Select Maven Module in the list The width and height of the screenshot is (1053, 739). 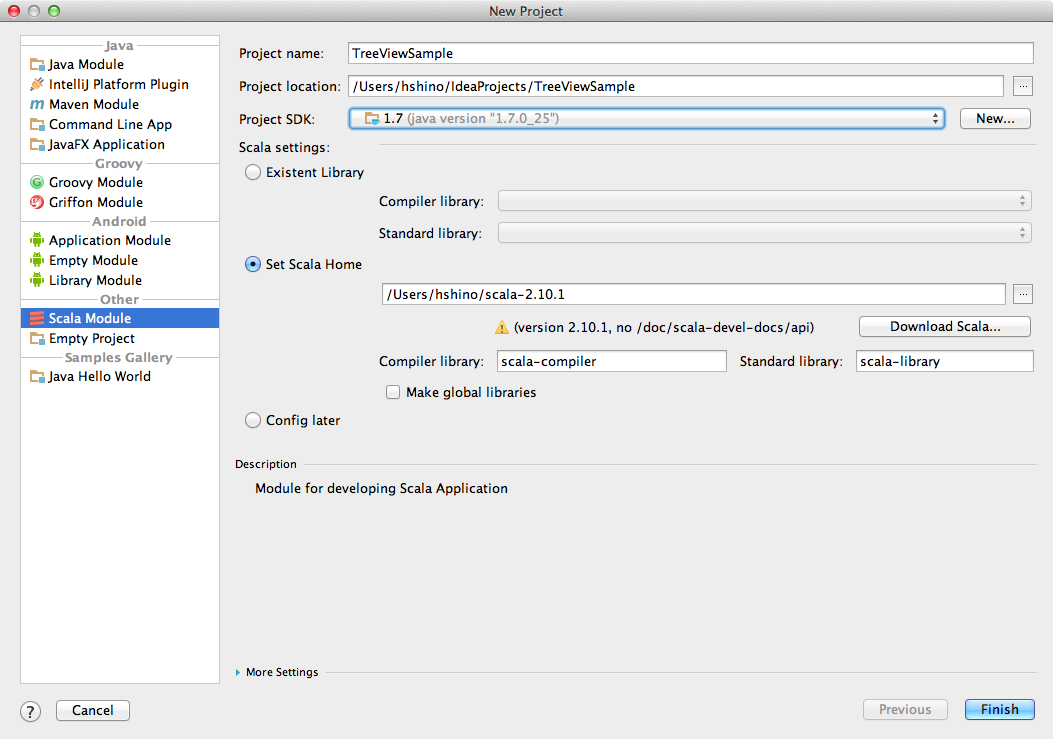pos(120,104)
